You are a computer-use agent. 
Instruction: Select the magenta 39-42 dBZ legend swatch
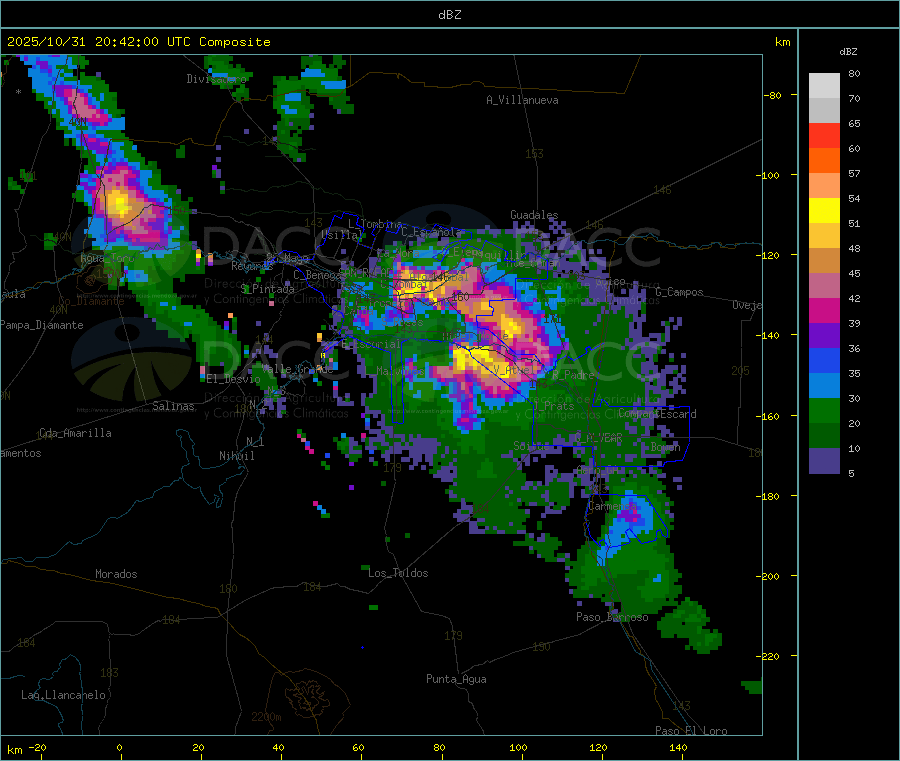point(824,310)
